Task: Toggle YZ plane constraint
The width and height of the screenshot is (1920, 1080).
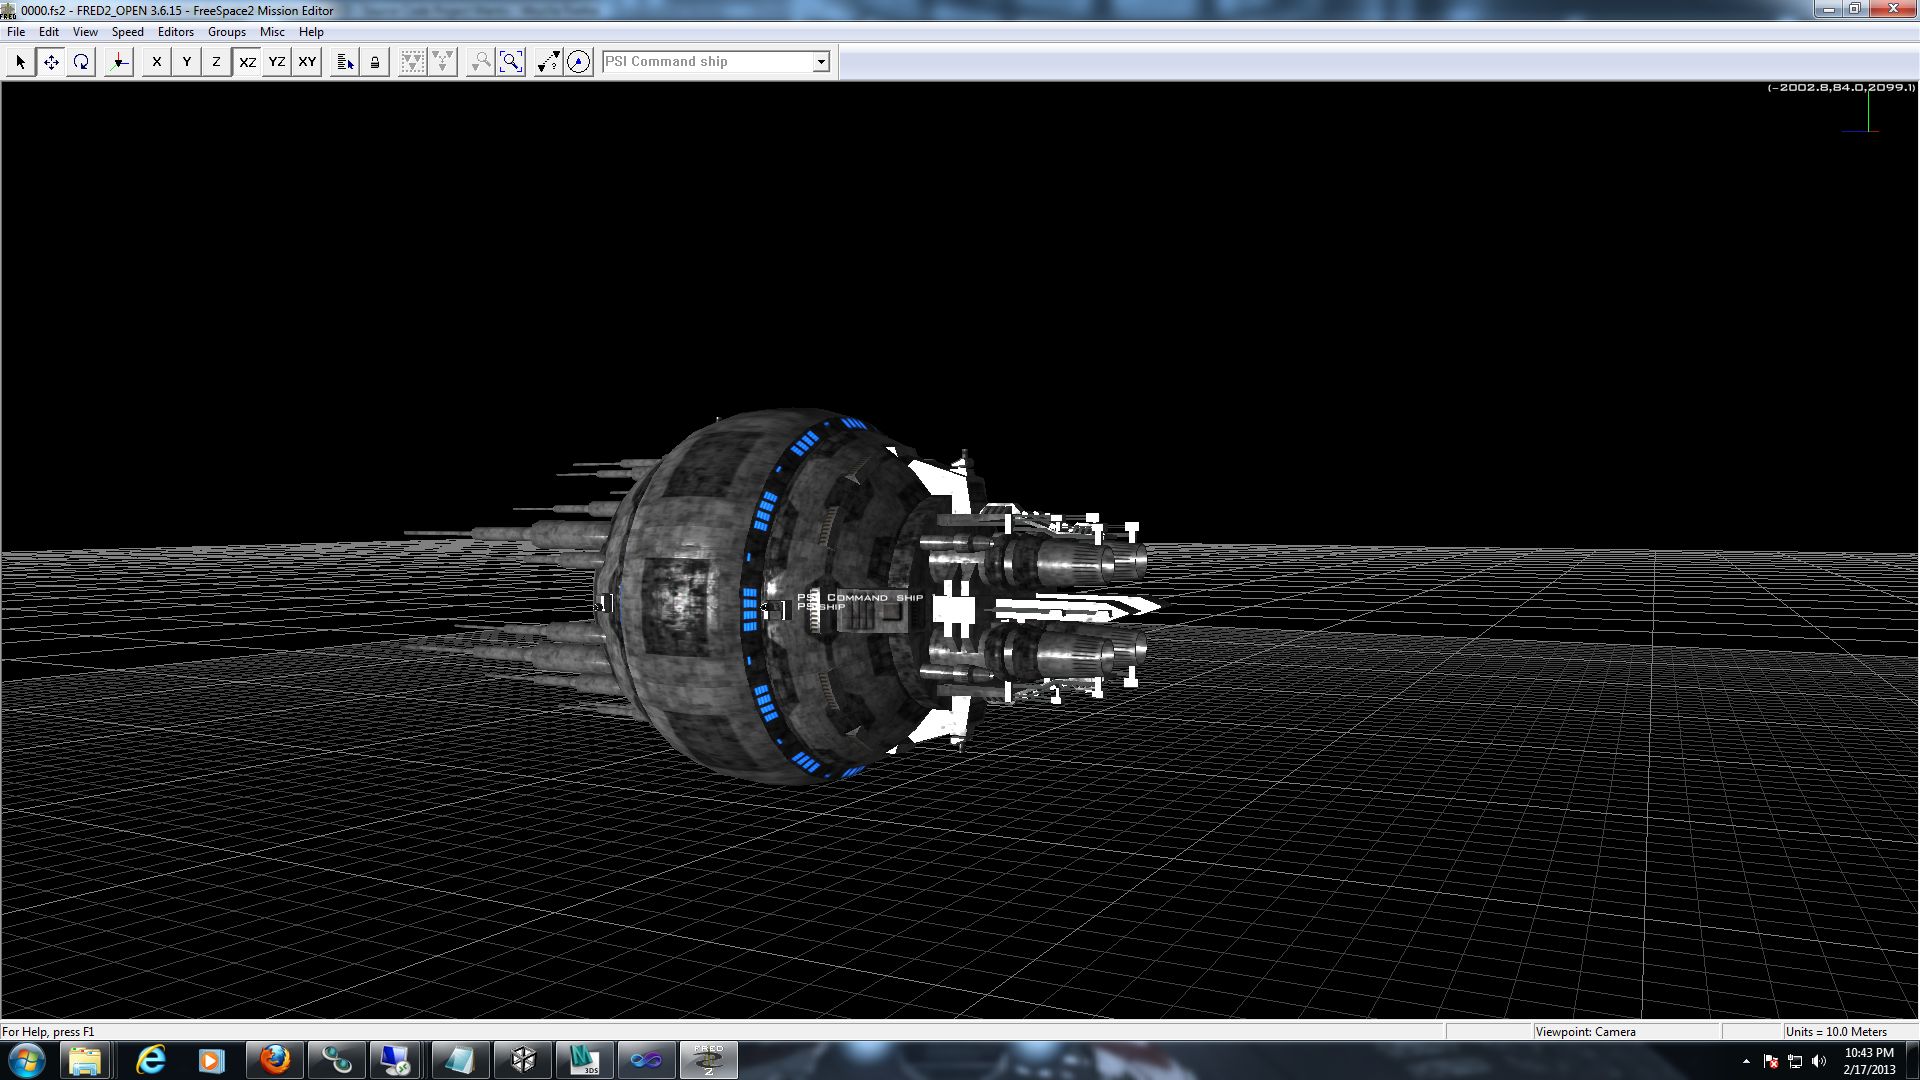Action: (277, 62)
